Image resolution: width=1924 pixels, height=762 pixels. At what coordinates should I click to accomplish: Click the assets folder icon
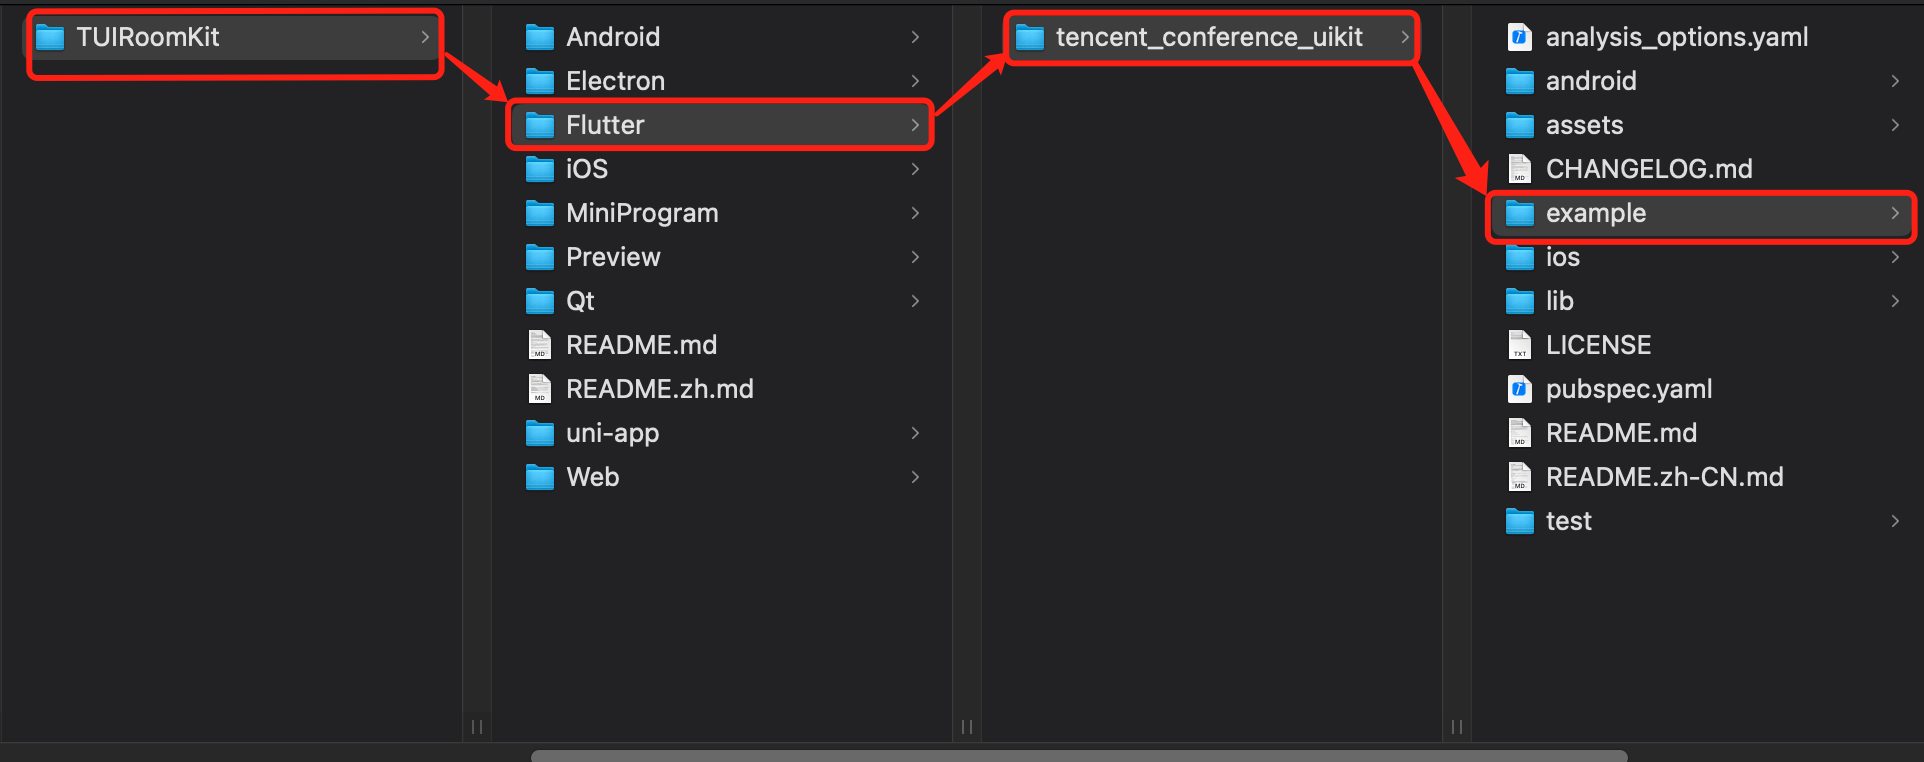1520,125
